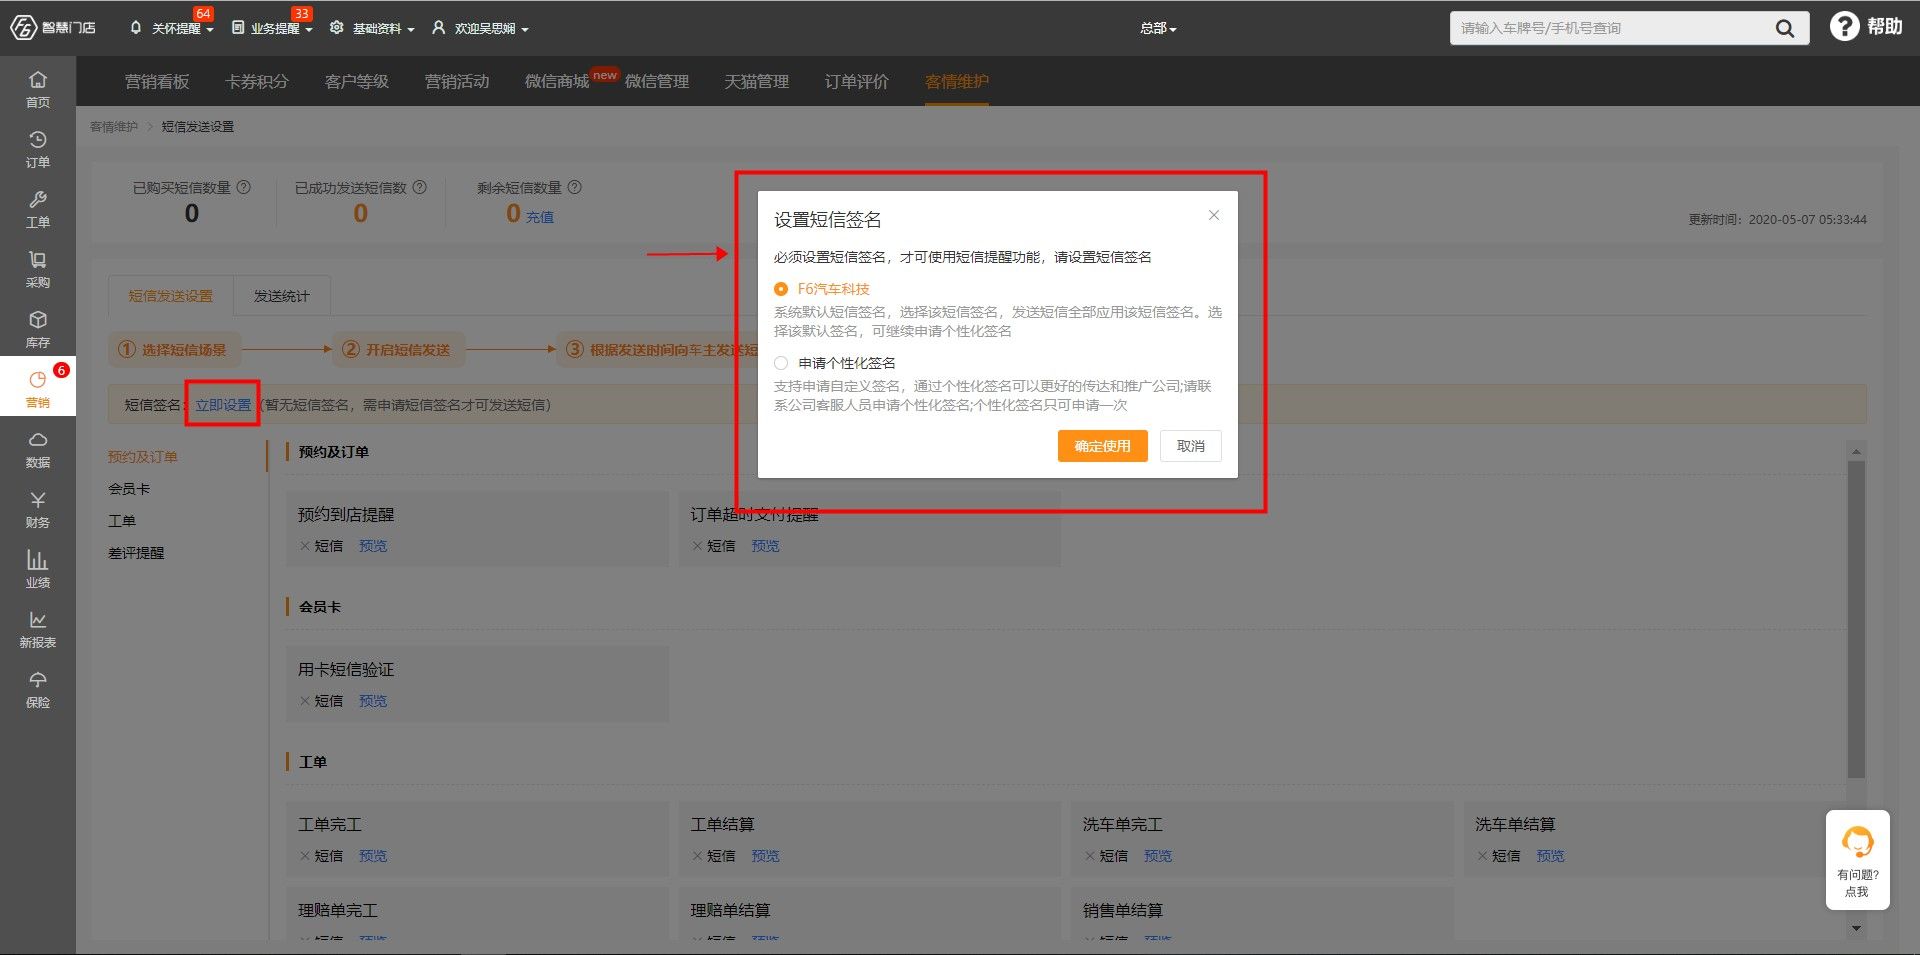Viewport: 1920px width, 955px height.
Task: Click the 立即设置 signature link
Action: 223,405
